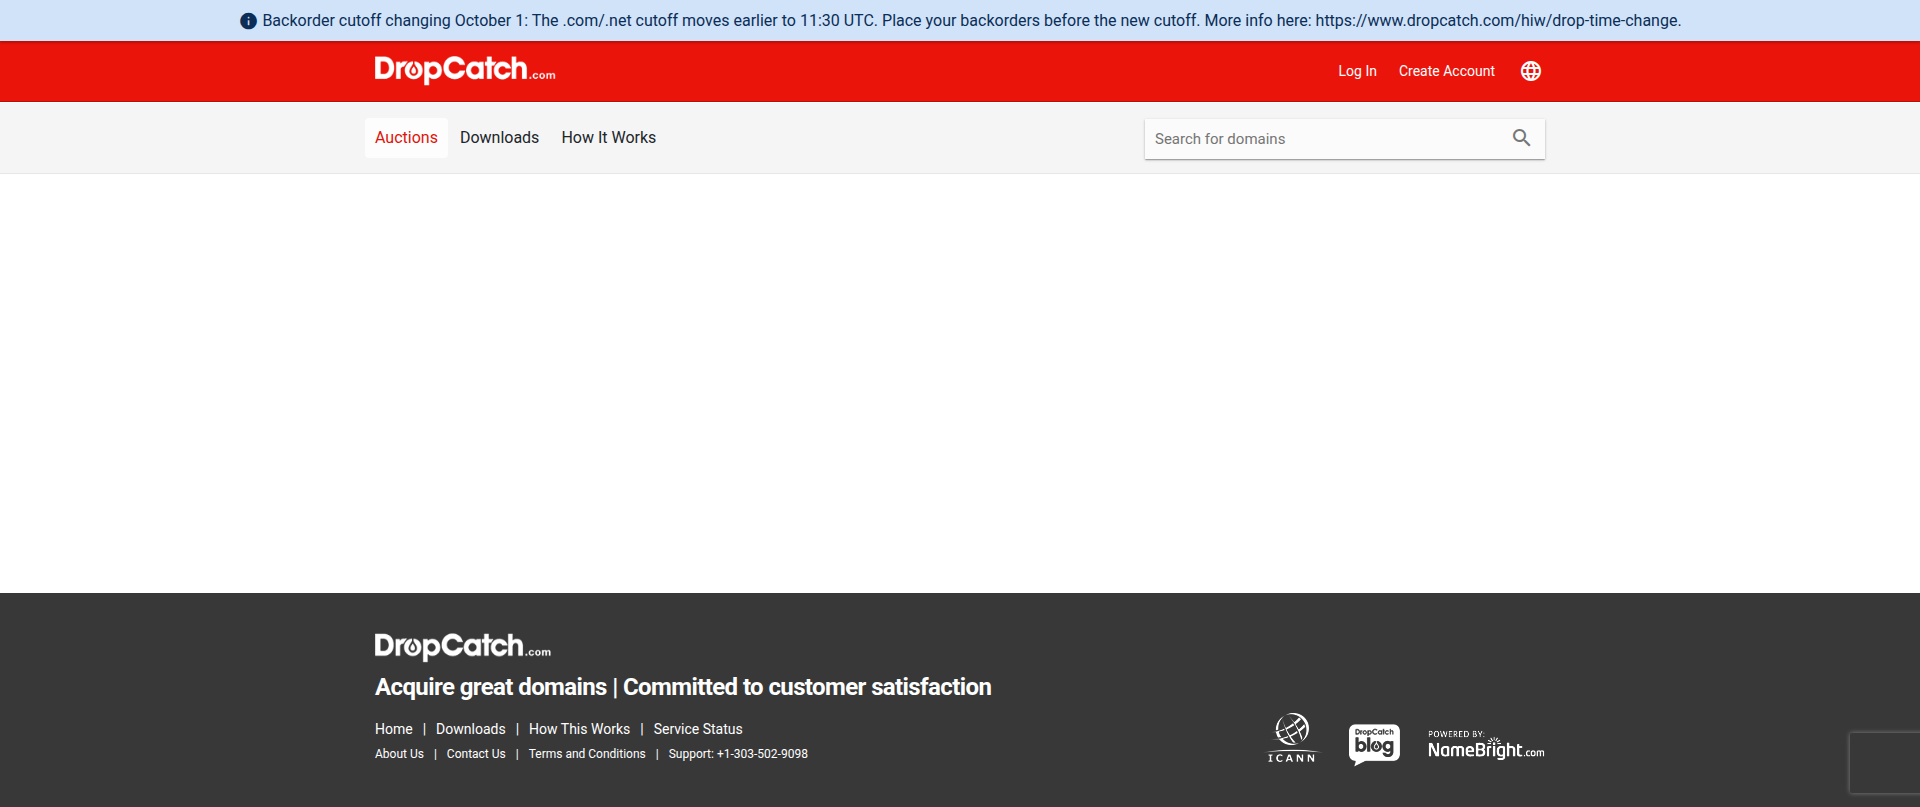This screenshot has width=1920, height=807.
Task: Open the About Us footer link
Action: tap(399, 754)
